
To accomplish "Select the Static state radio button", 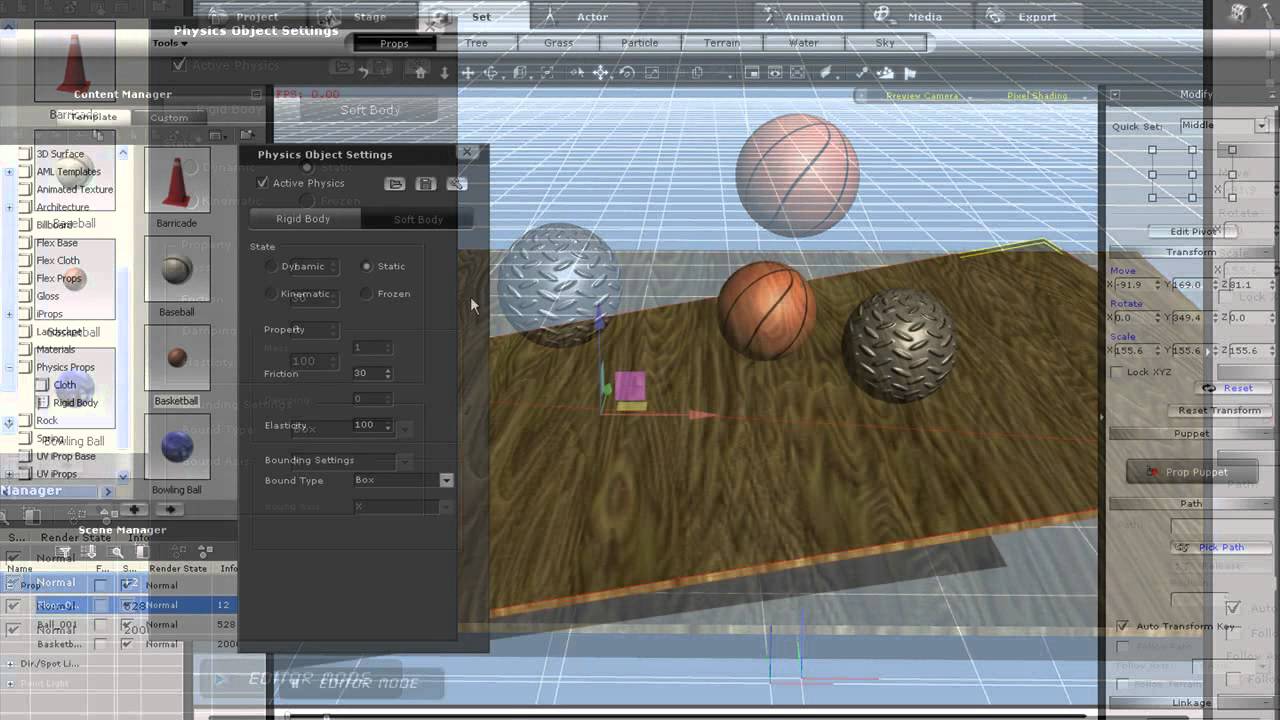I will [x=367, y=266].
